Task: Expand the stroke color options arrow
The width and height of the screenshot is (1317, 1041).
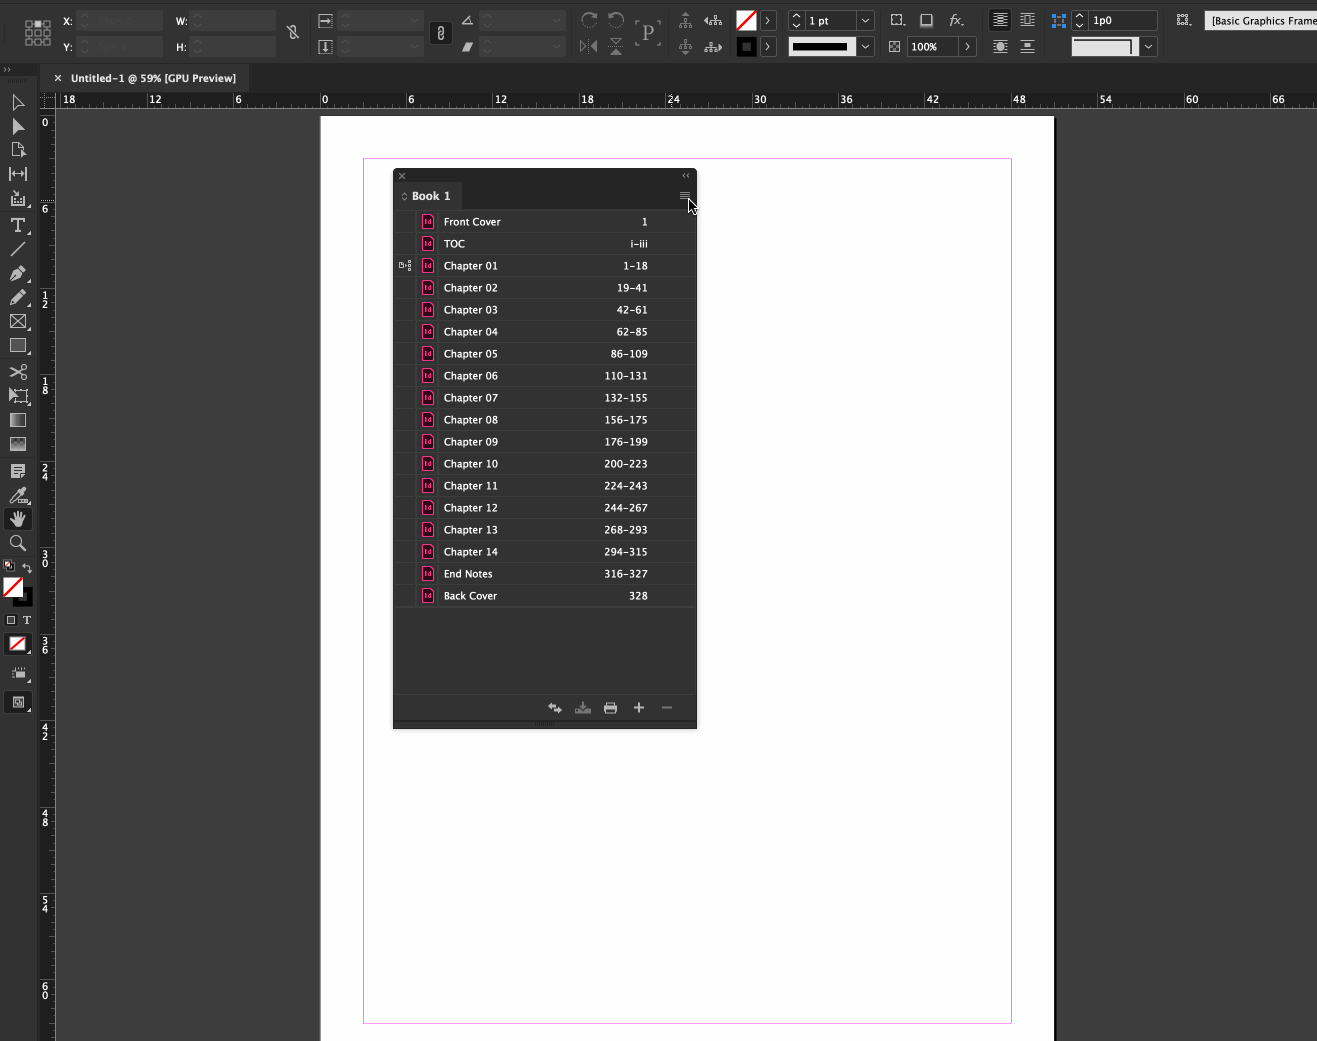Action: click(x=767, y=46)
